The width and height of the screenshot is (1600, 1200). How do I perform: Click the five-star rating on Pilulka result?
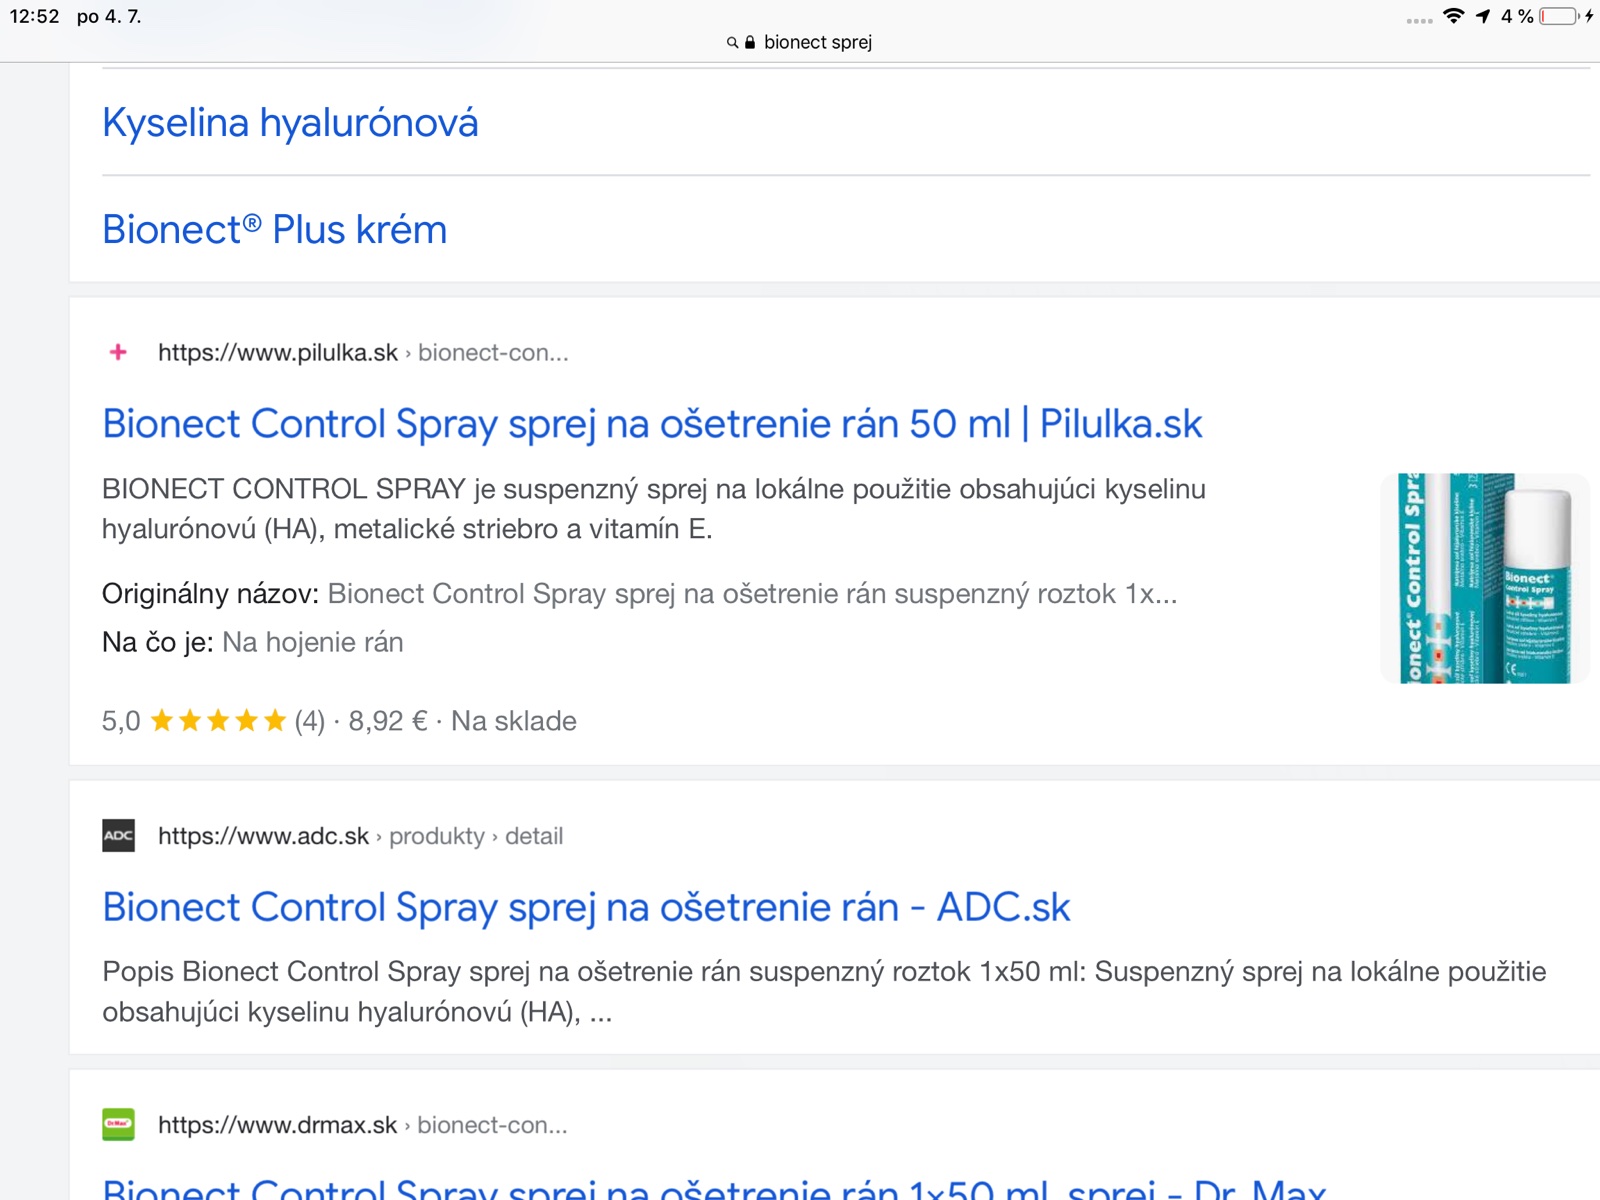point(218,721)
